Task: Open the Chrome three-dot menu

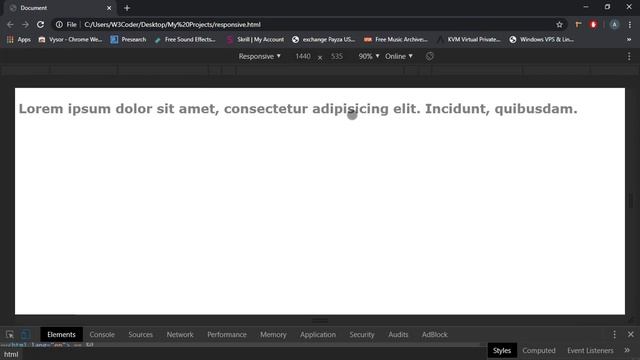Action: (629, 24)
